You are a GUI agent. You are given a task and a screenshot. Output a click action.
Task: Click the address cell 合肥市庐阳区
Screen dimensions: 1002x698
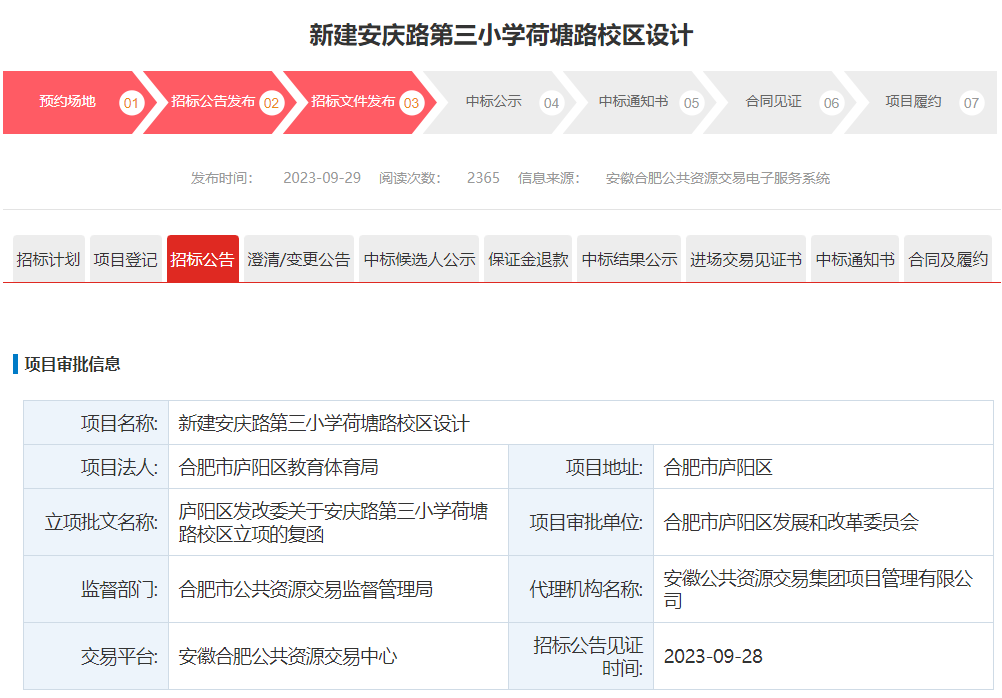coord(824,467)
